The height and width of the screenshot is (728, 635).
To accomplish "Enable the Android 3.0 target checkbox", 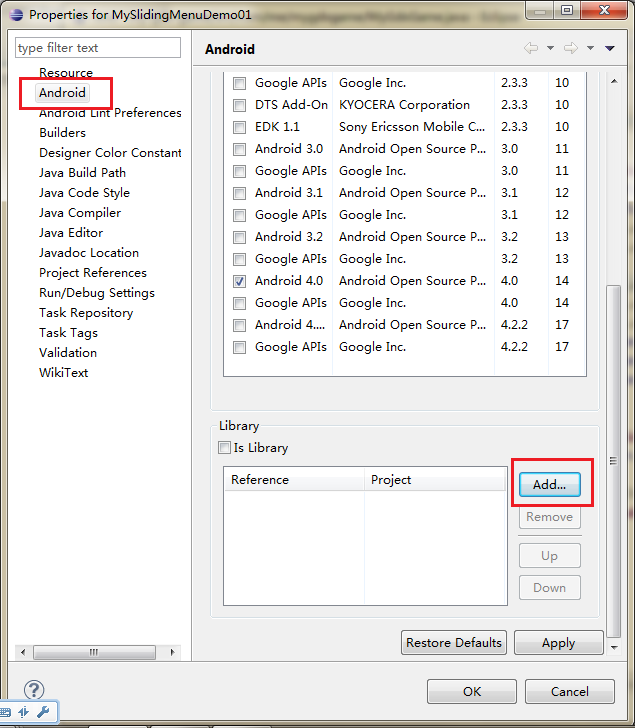I will pyautogui.click(x=240, y=149).
